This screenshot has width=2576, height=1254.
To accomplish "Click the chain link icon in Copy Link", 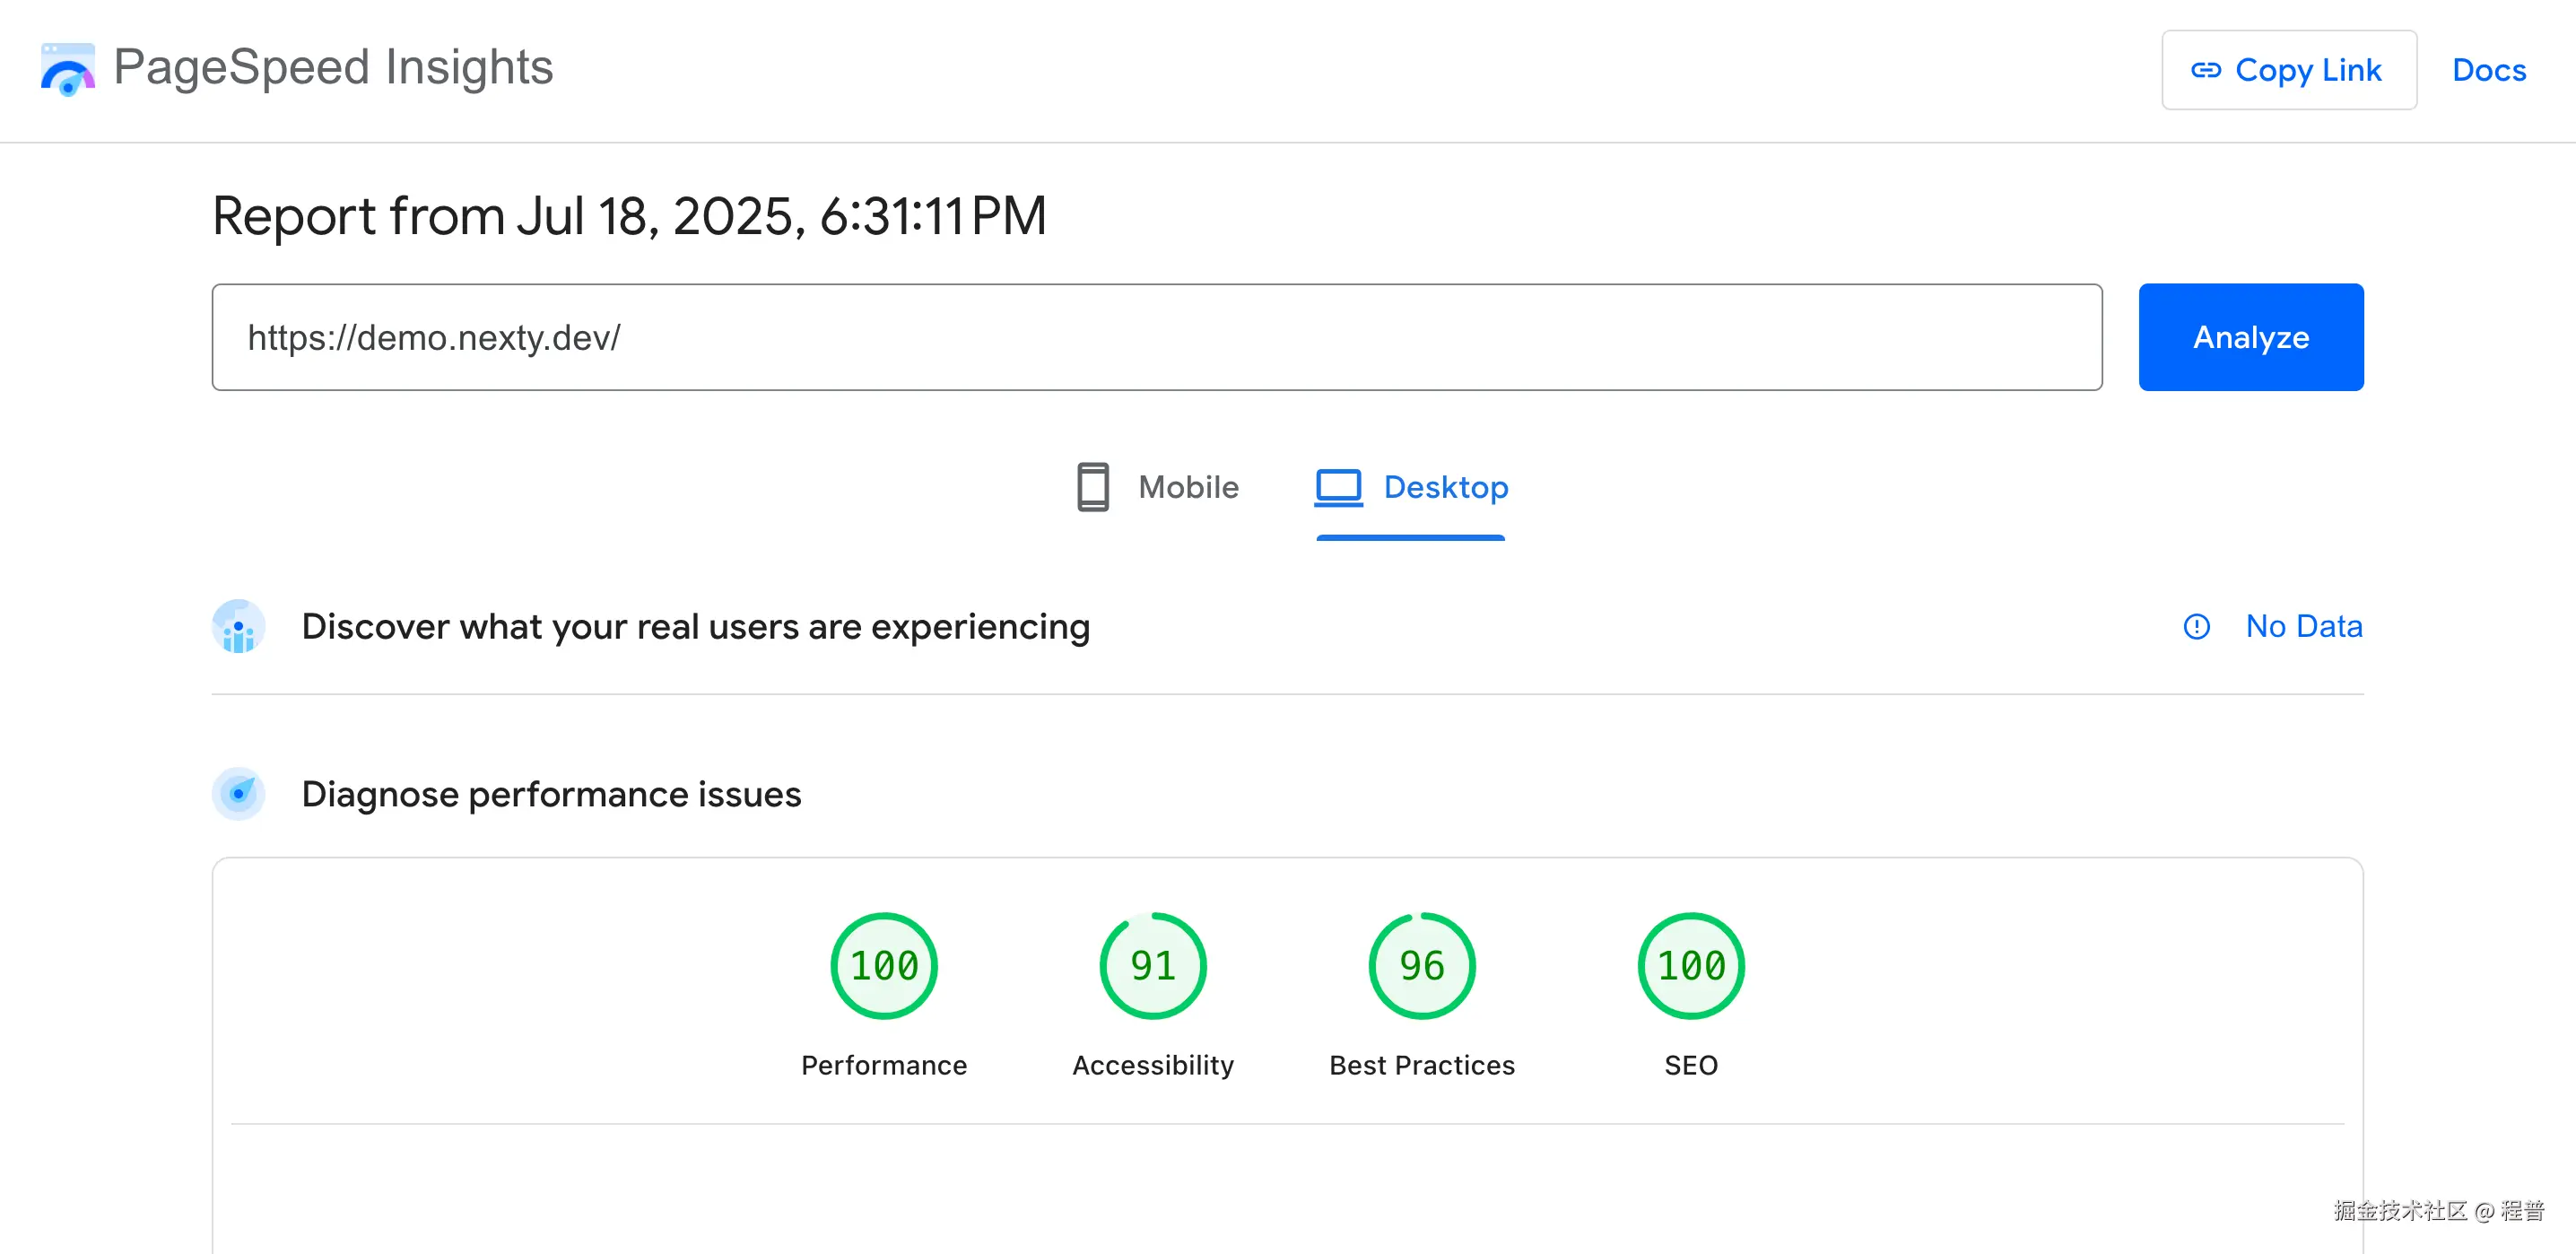I will [2205, 70].
